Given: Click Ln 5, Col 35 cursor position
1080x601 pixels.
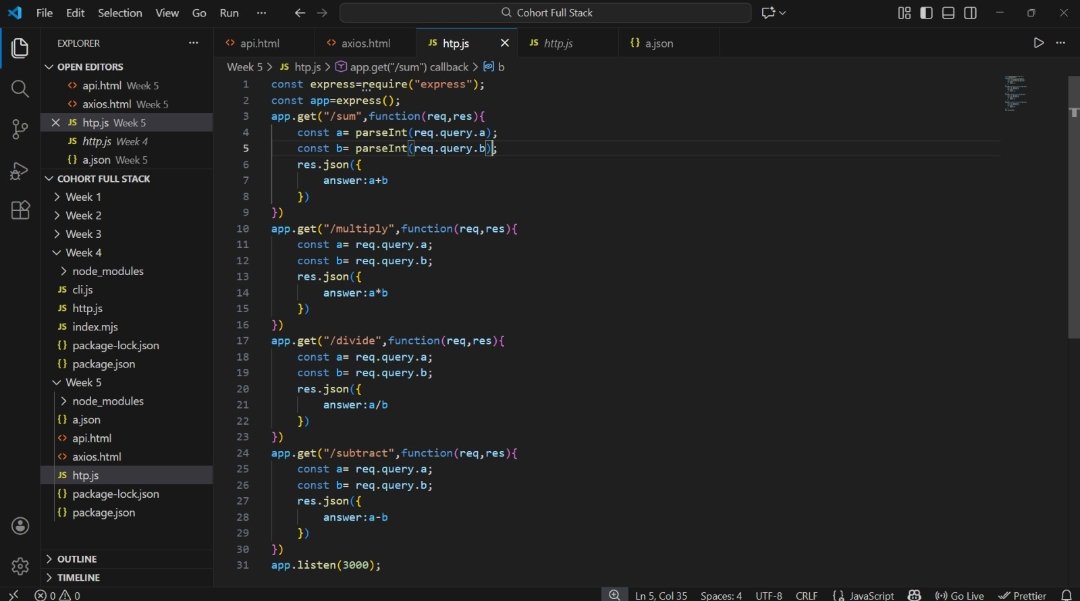Looking at the screenshot, I should click(x=661, y=595).
